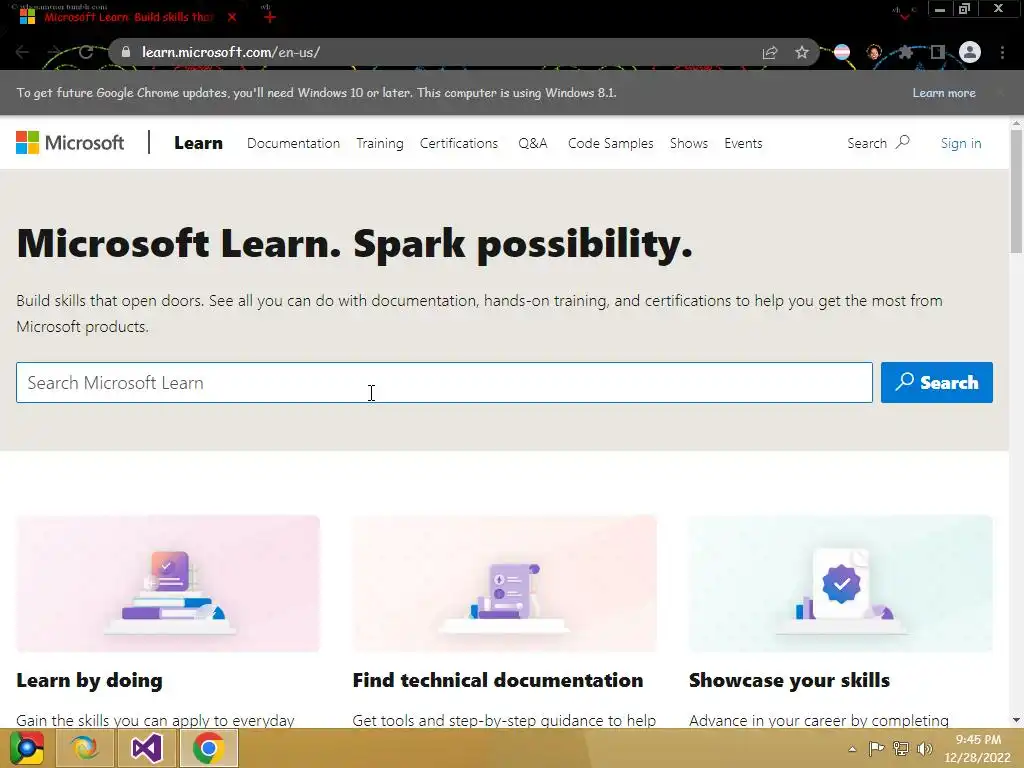This screenshot has height=768, width=1024.
Task: Open the Documentation menu item
Action: pos(293,143)
